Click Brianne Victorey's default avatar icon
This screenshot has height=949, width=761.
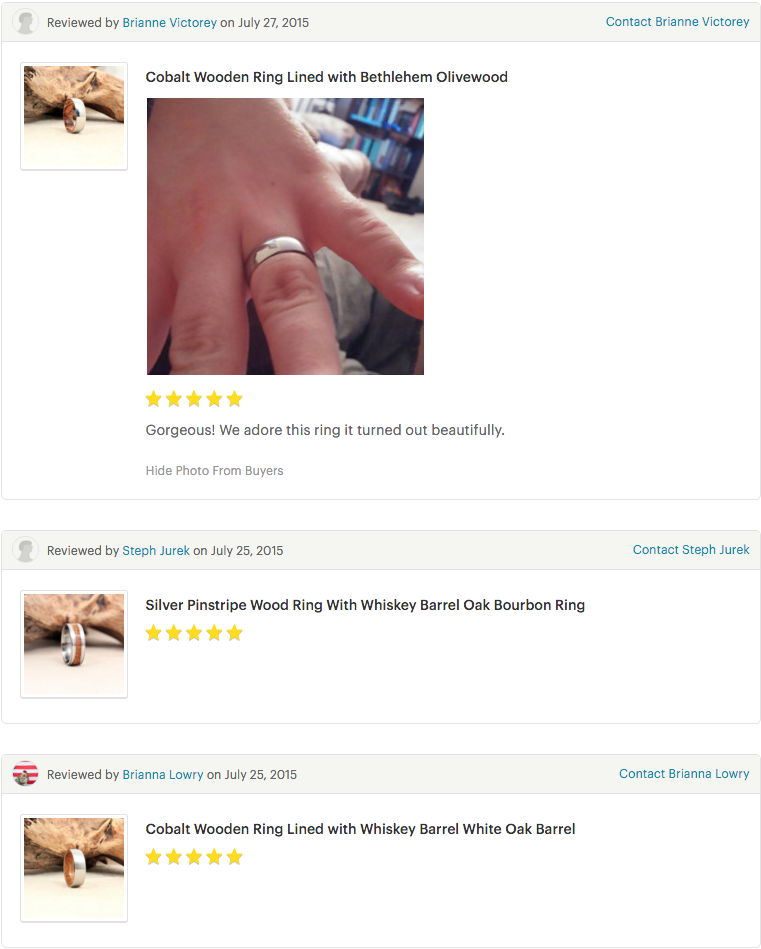coord(25,22)
